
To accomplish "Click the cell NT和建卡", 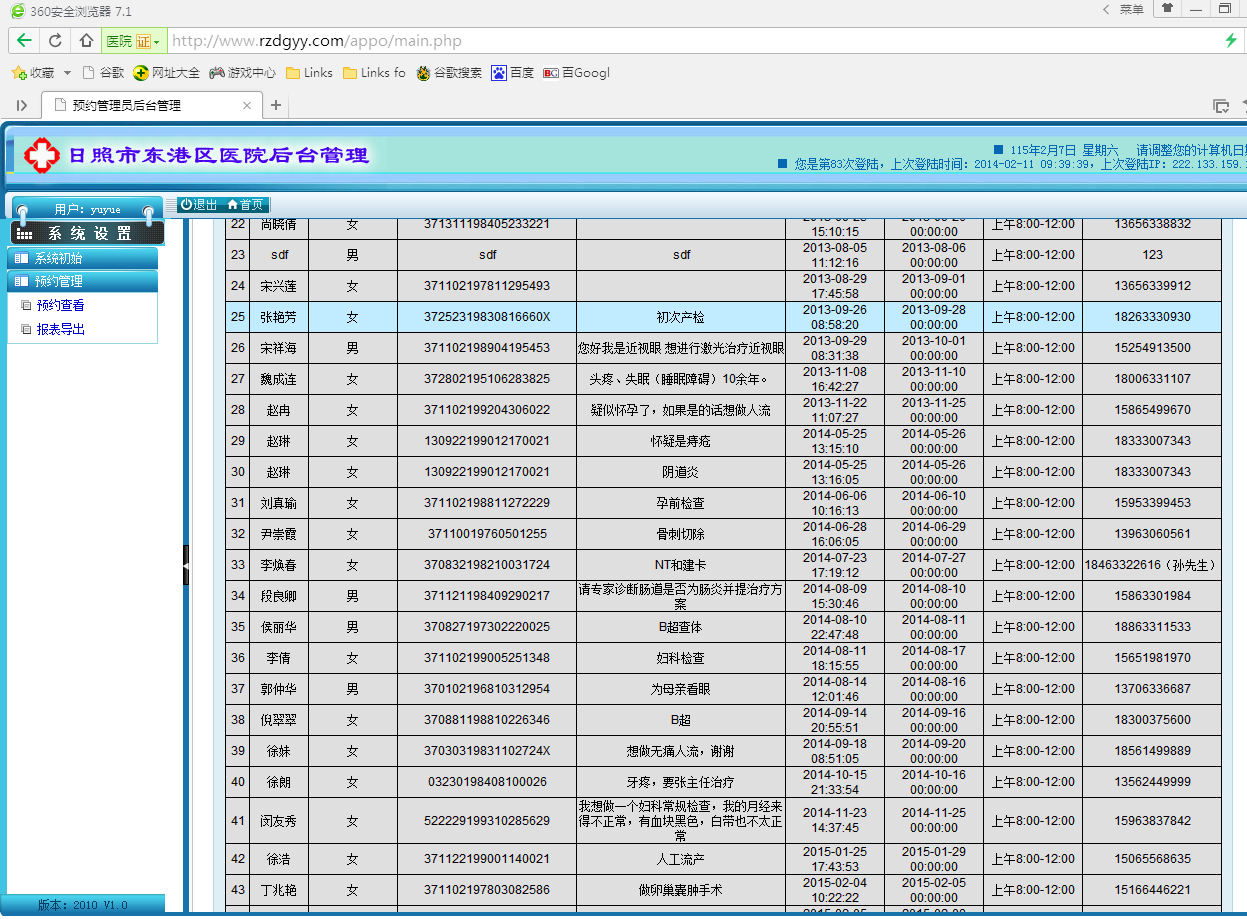I will pyautogui.click(x=681, y=565).
